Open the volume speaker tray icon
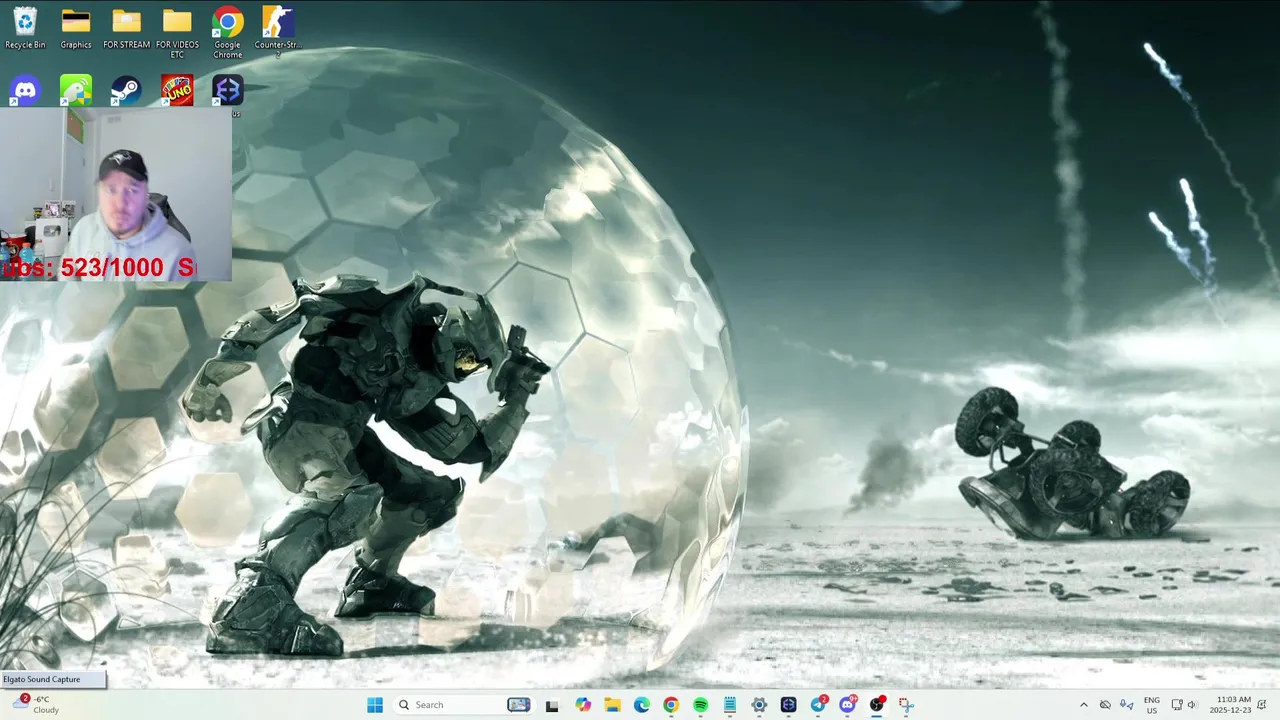This screenshot has width=1280, height=720. tap(1192, 705)
